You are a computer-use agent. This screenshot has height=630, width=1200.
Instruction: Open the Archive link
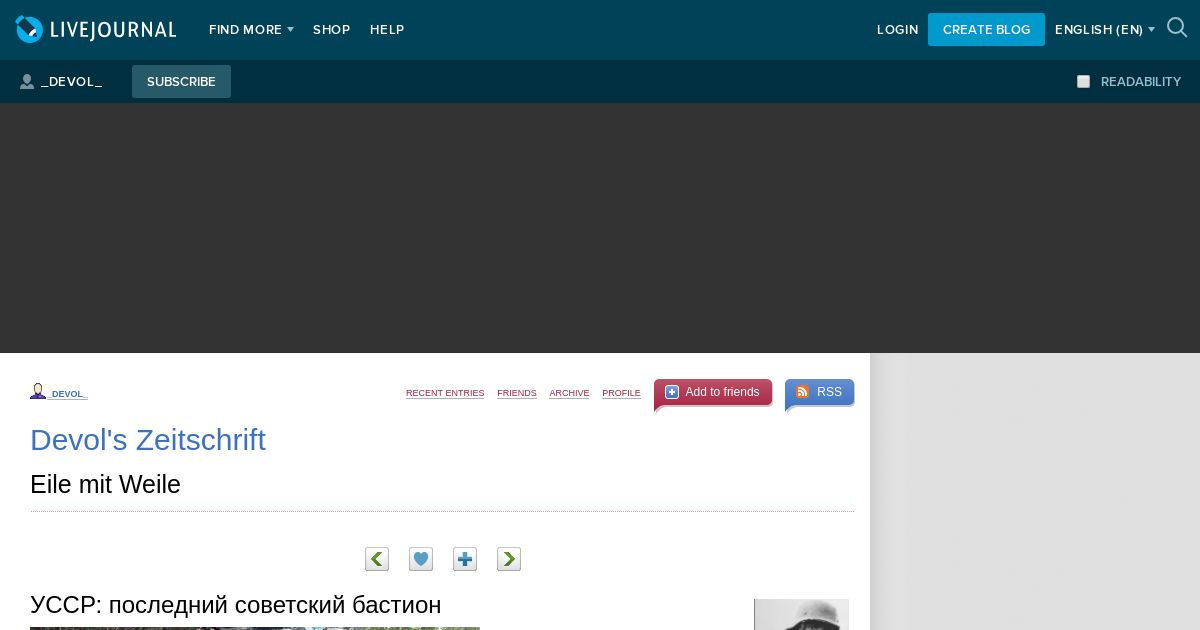tap(569, 394)
